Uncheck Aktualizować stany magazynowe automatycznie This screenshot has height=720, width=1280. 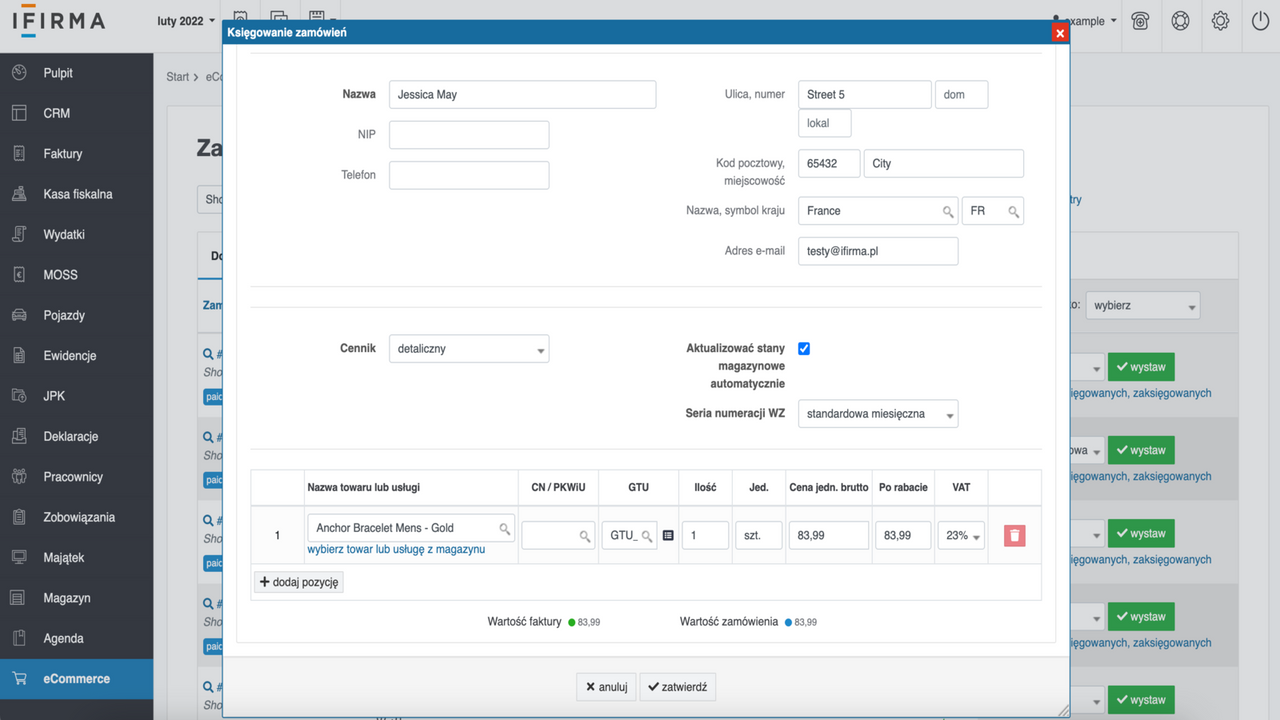coord(804,348)
